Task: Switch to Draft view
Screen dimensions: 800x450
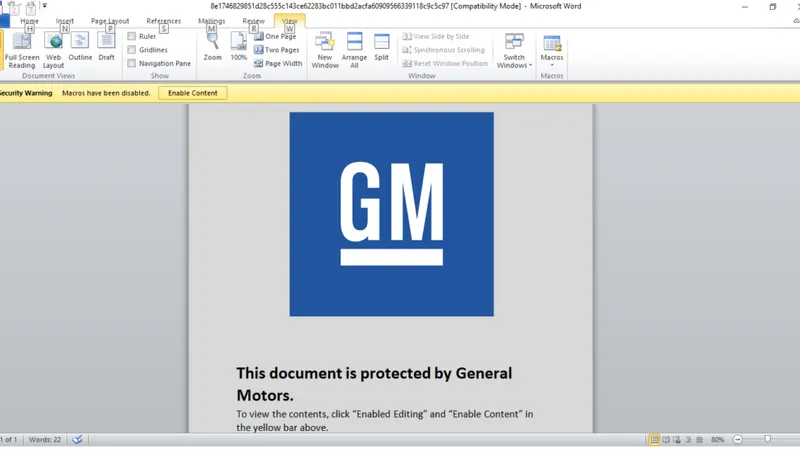Action: [106, 47]
